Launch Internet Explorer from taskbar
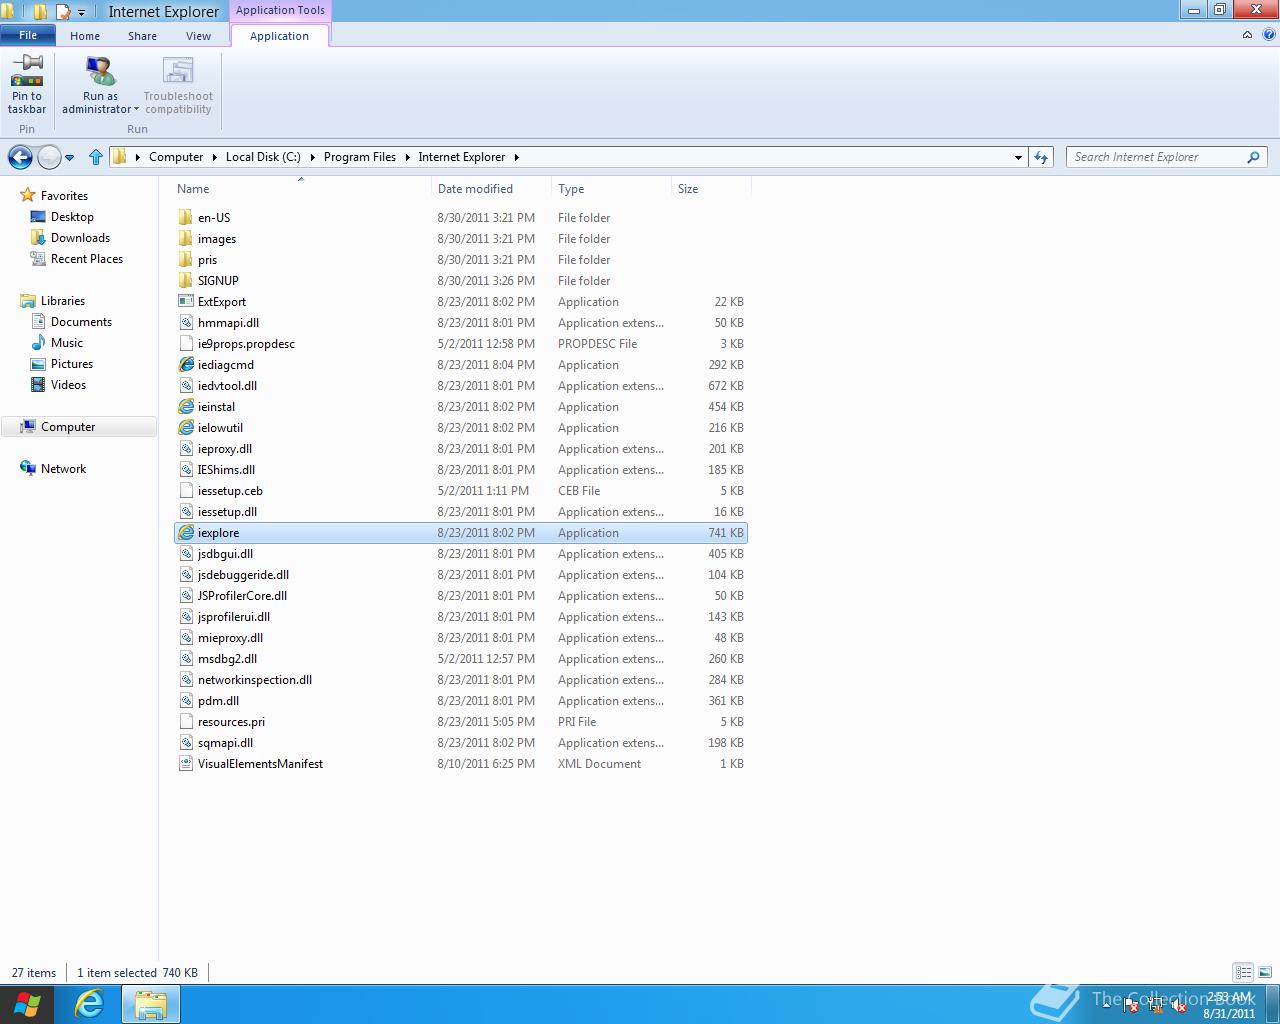 [90, 1004]
